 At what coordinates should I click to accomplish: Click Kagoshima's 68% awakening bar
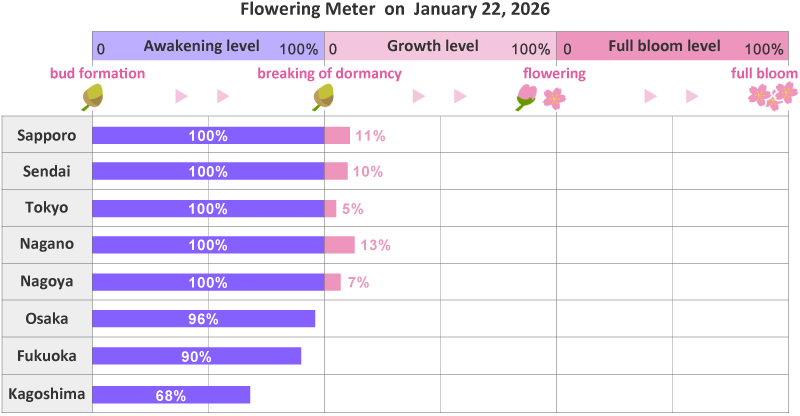pyautogui.click(x=171, y=394)
